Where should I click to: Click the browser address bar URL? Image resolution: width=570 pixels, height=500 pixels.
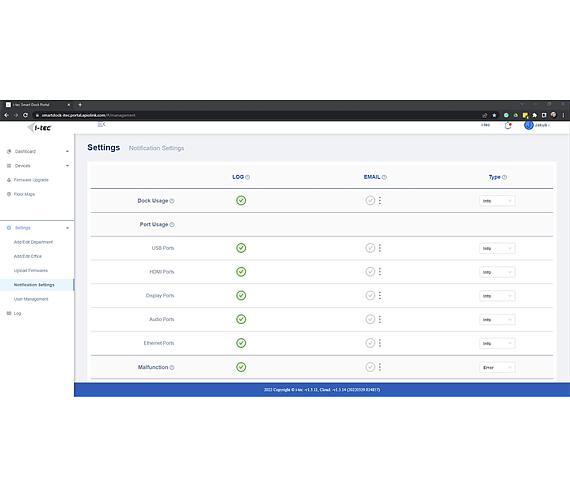click(x=88, y=115)
